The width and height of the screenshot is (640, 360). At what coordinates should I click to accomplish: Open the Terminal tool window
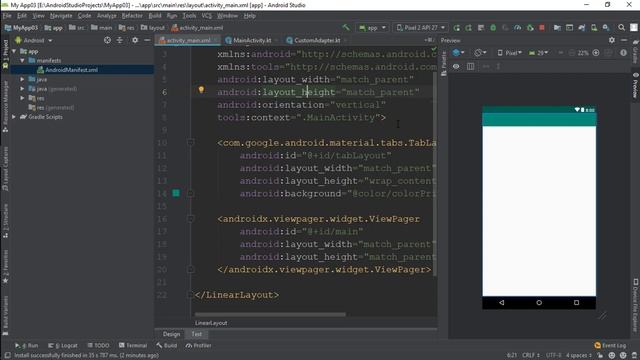click(x=133, y=345)
